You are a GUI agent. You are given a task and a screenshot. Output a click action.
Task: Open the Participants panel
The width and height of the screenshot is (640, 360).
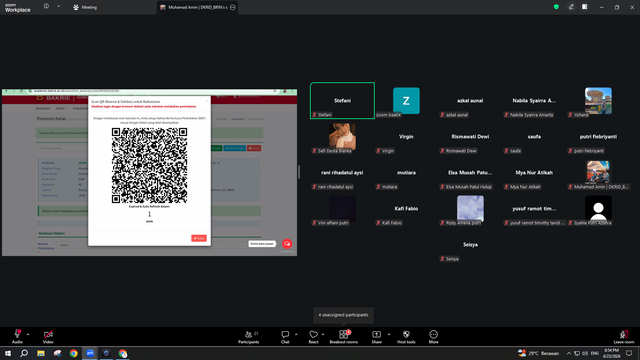[x=249, y=337]
